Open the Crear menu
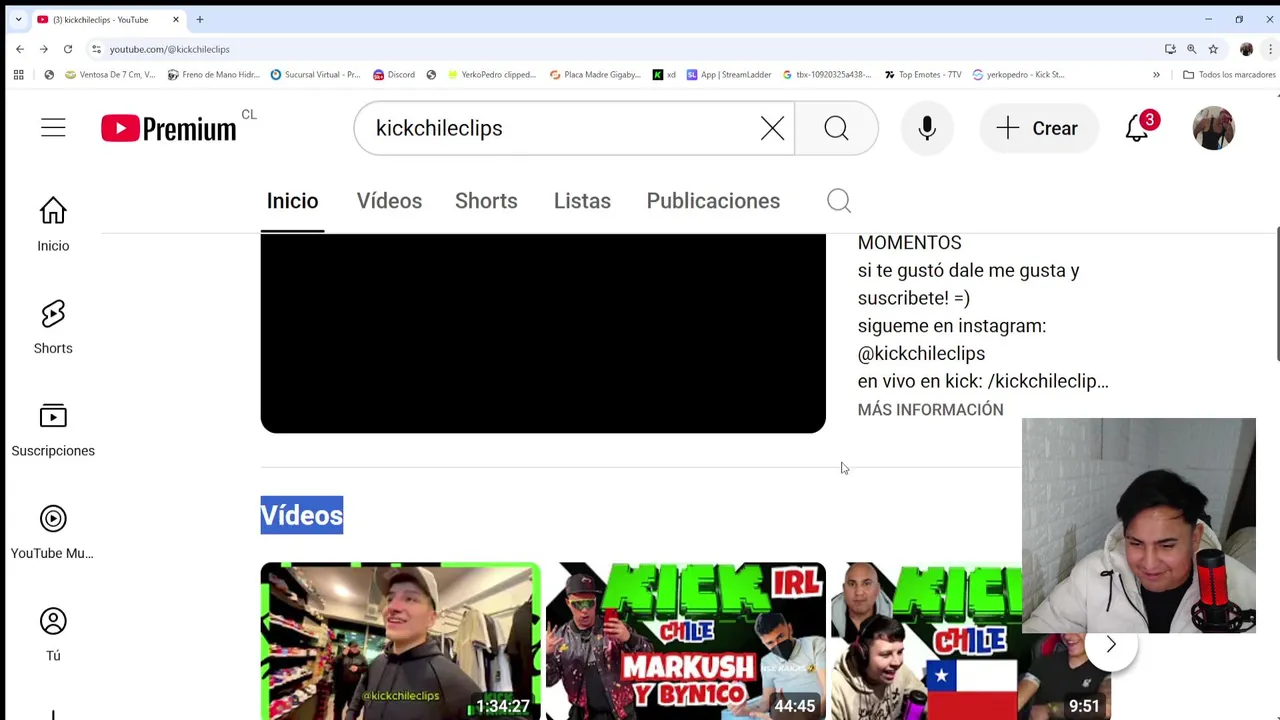 click(1037, 128)
